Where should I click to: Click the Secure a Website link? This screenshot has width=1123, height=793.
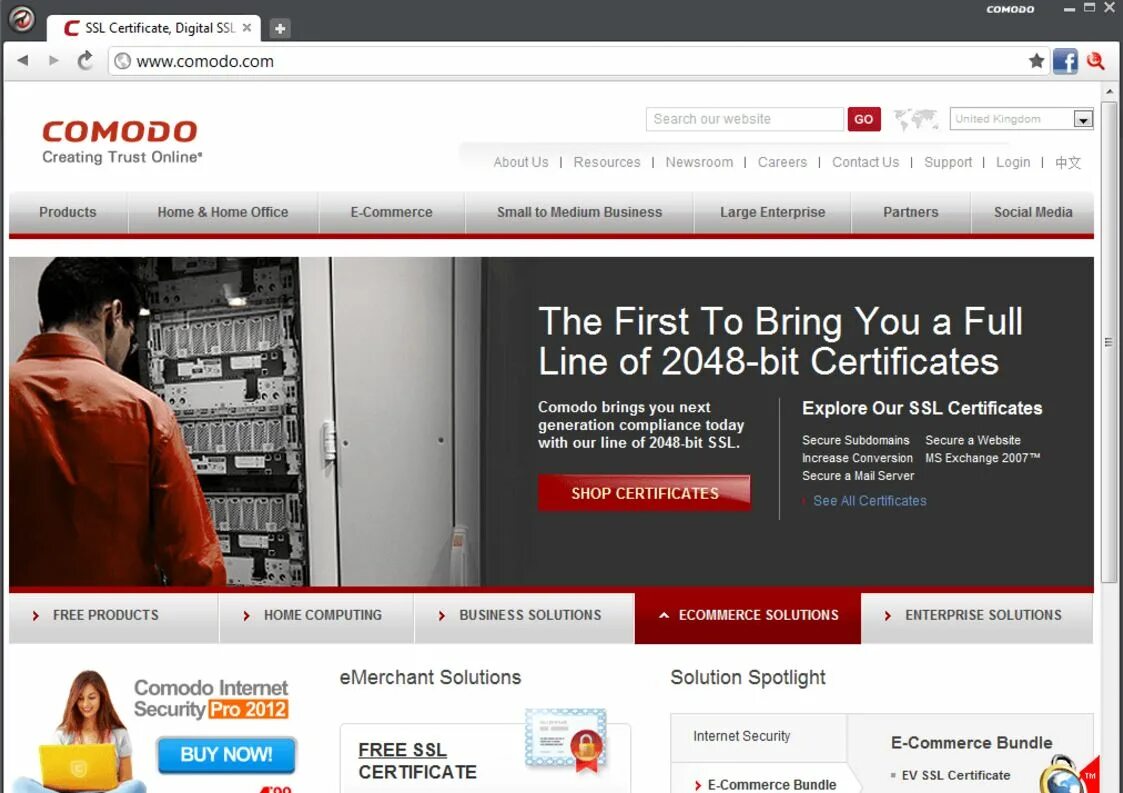coord(973,440)
